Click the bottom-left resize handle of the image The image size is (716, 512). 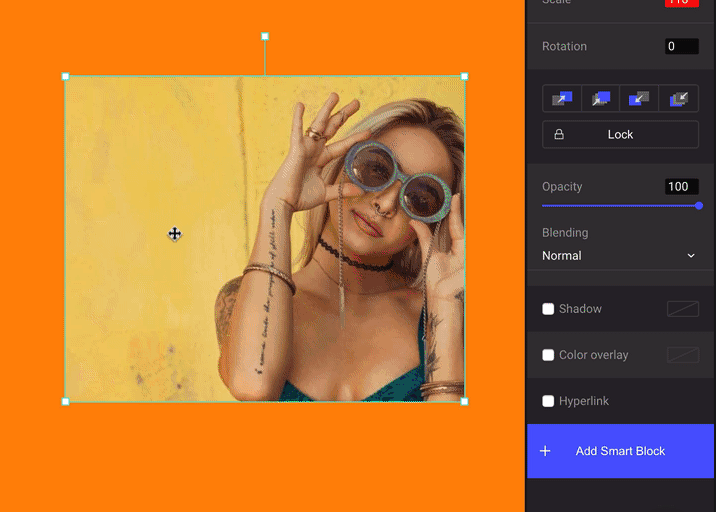66,401
